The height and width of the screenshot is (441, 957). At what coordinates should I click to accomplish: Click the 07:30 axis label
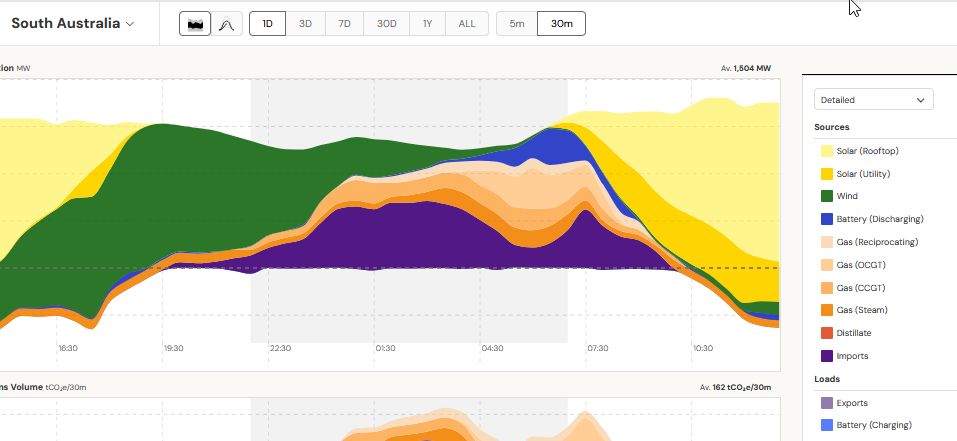(598, 348)
